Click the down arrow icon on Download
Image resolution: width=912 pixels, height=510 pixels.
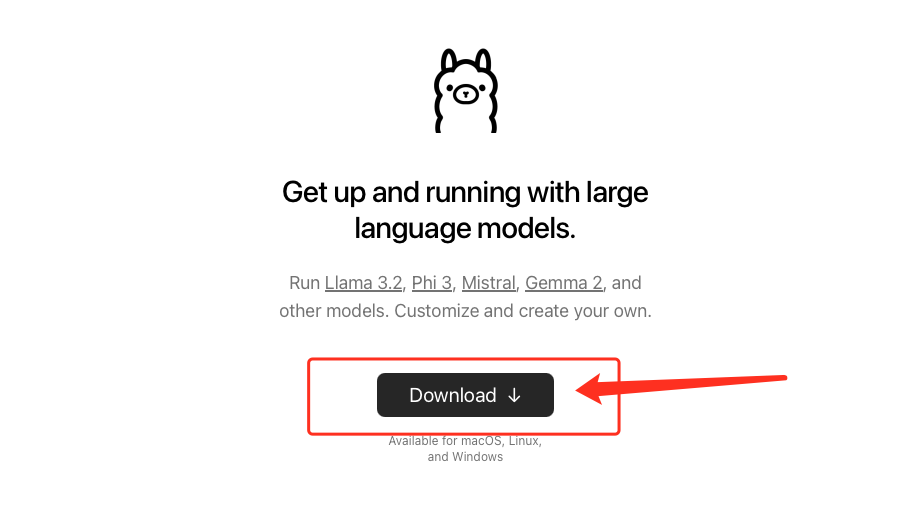(514, 395)
